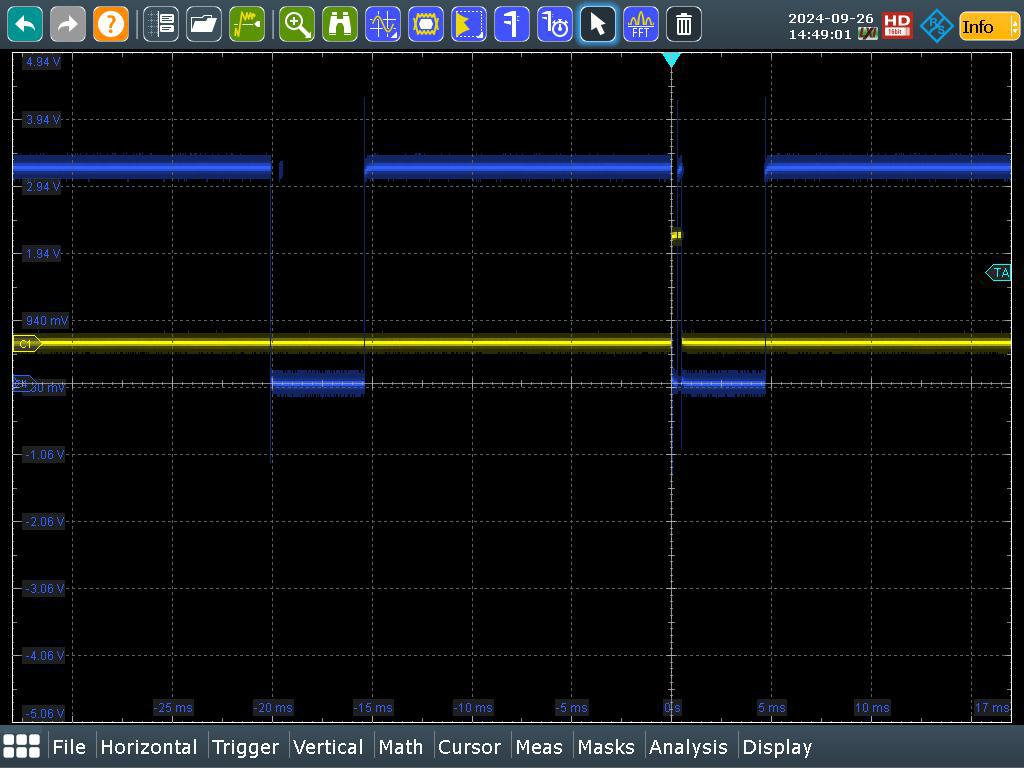Open the Search binoculars tool
The width and height of the screenshot is (1024, 768).
tap(340, 24)
